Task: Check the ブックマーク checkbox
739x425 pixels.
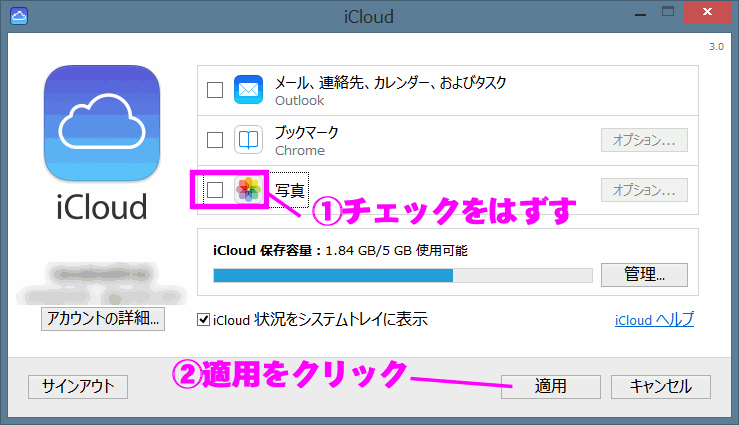Action: (214, 140)
